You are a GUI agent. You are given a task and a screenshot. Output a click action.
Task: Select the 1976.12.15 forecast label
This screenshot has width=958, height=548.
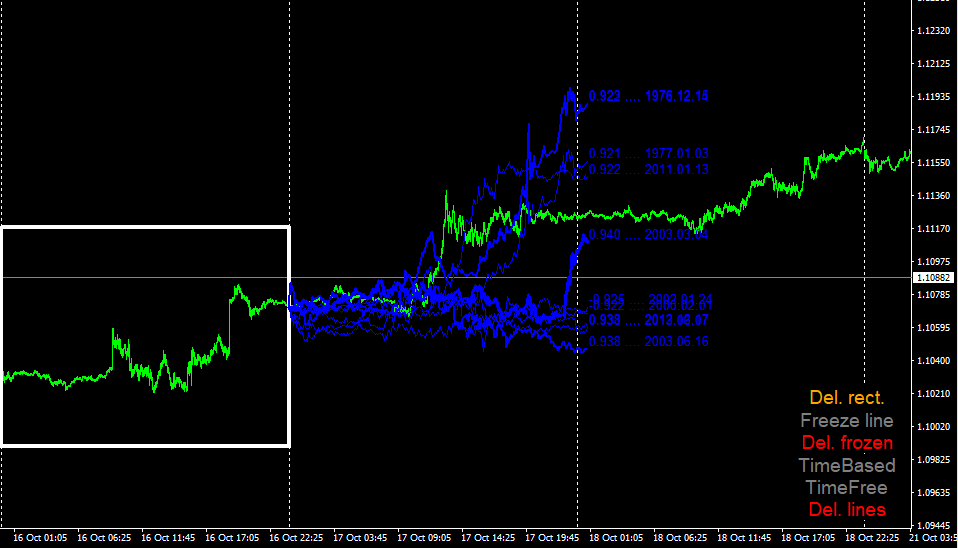pyautogui.click(x=648, y=96)
